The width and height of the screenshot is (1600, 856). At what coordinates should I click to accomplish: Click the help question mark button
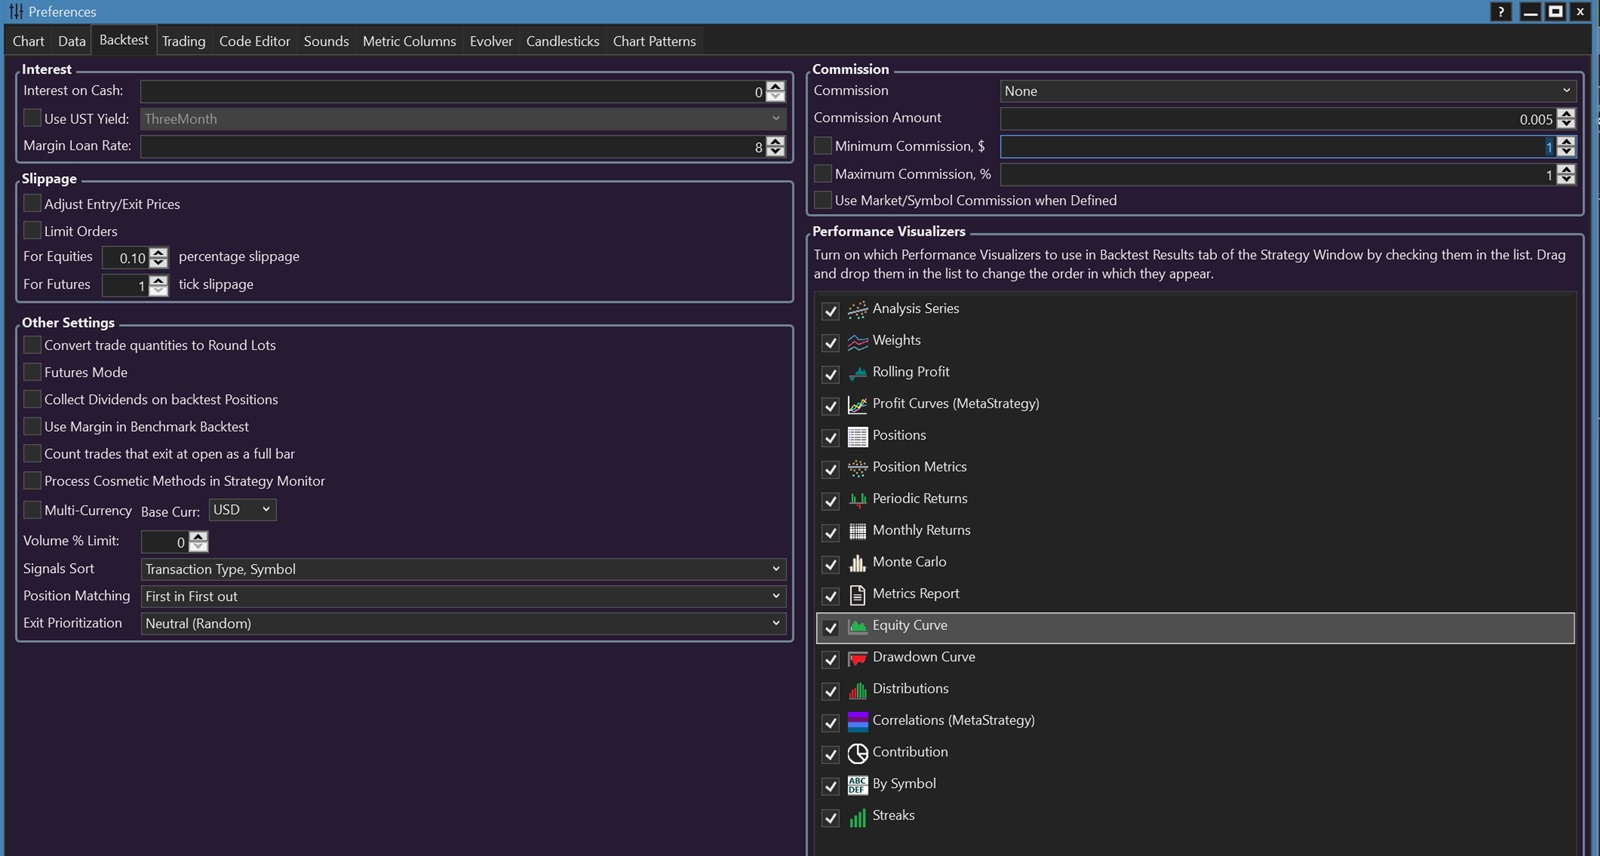point(1500,12)
